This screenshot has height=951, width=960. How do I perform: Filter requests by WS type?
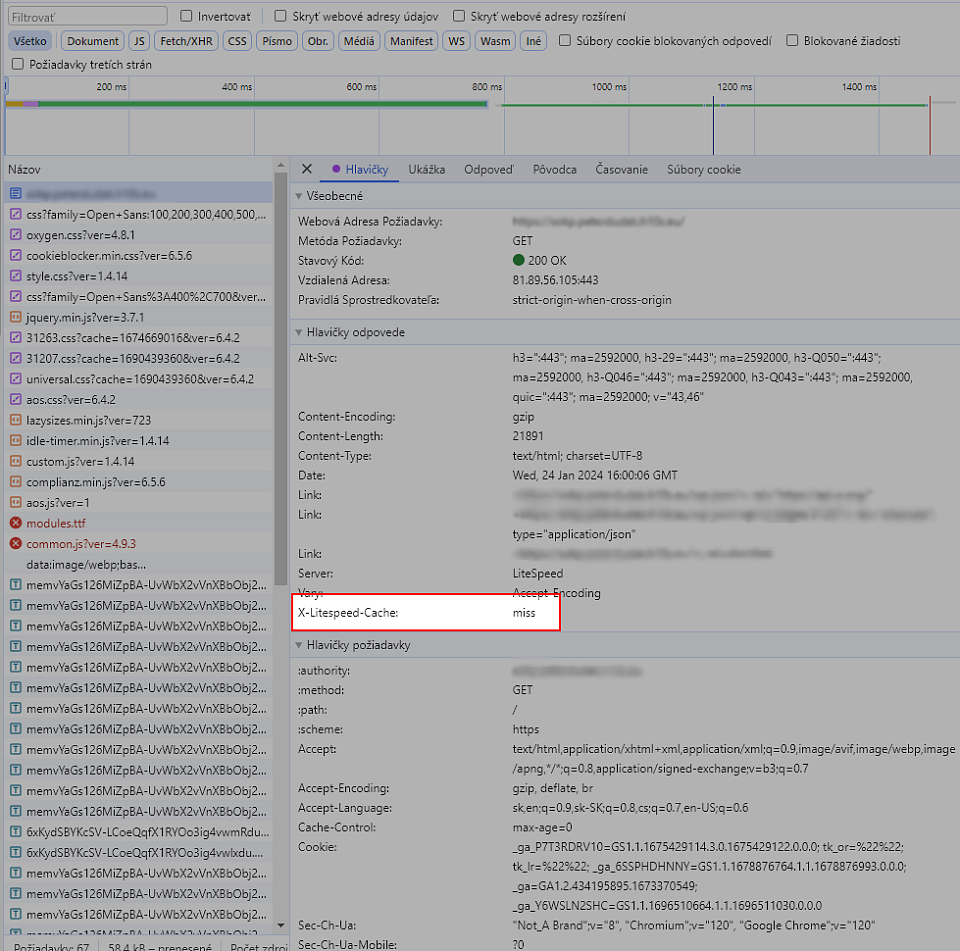pos(456,41)
